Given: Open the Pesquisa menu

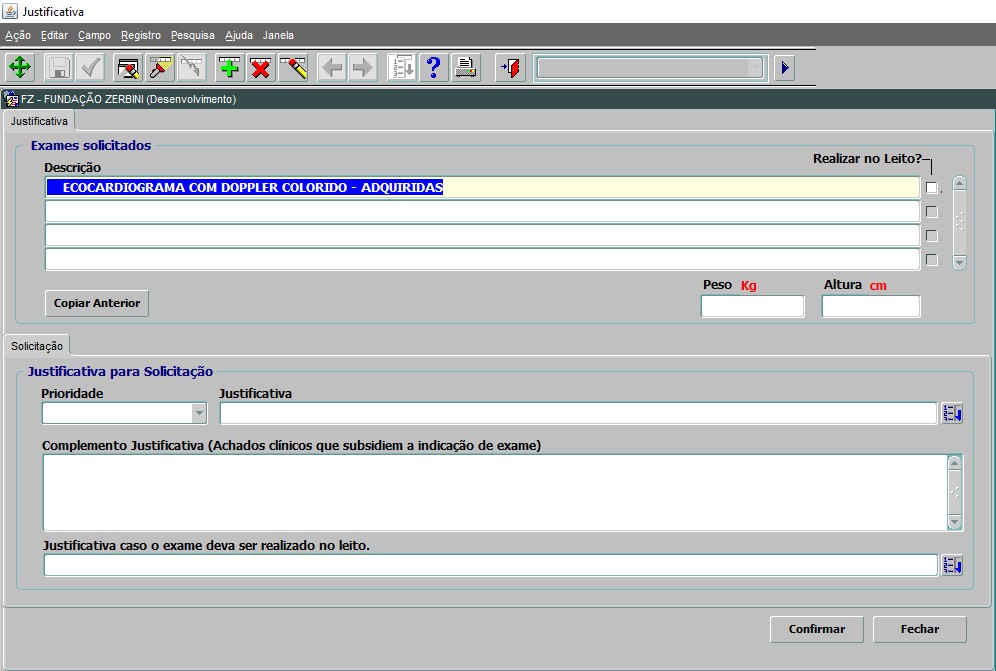Looking at the screenshot, I should point(192,36).
